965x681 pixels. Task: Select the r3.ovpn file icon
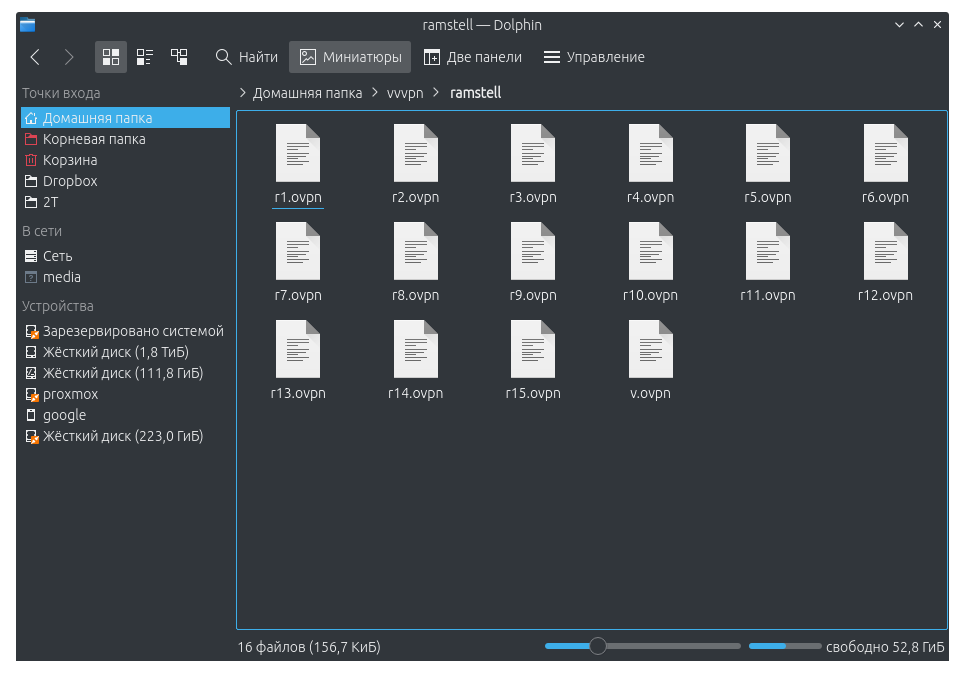tap(533, 153)
